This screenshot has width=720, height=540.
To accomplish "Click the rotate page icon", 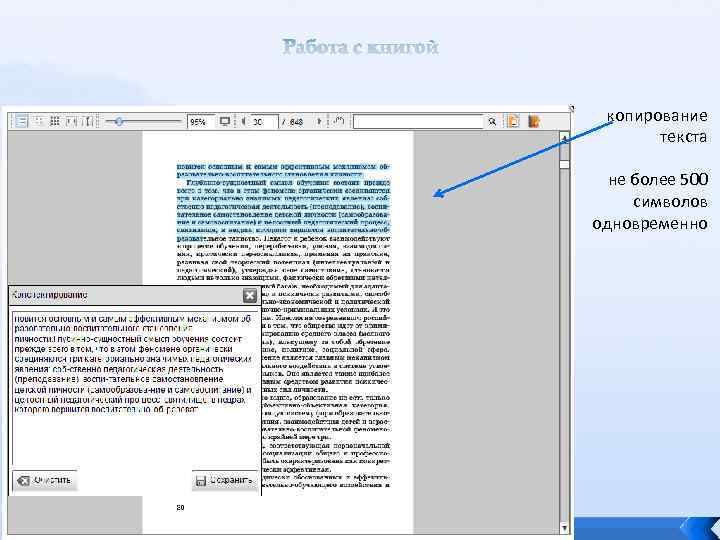I will click(x=339, y=121).
